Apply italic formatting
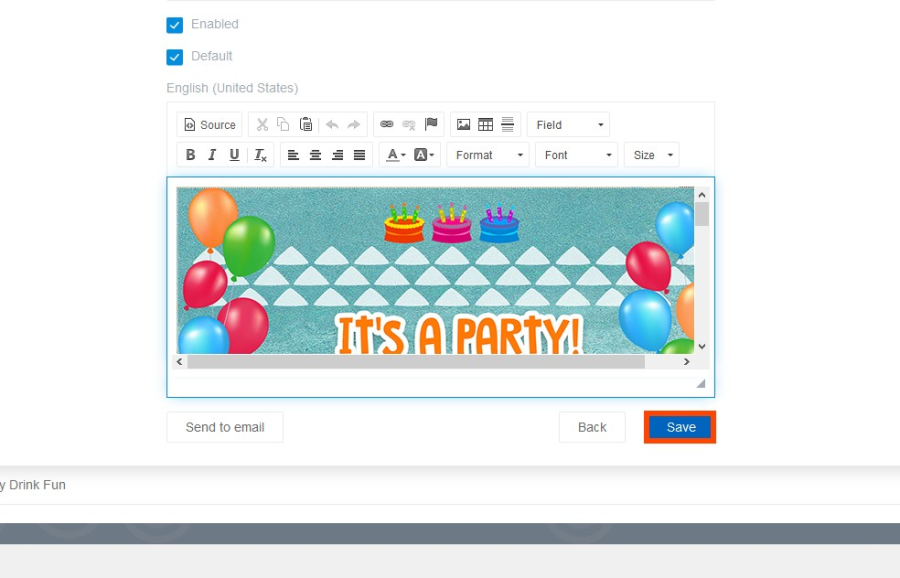Viewport: 900px width, 578px height. tap(212, 155)
